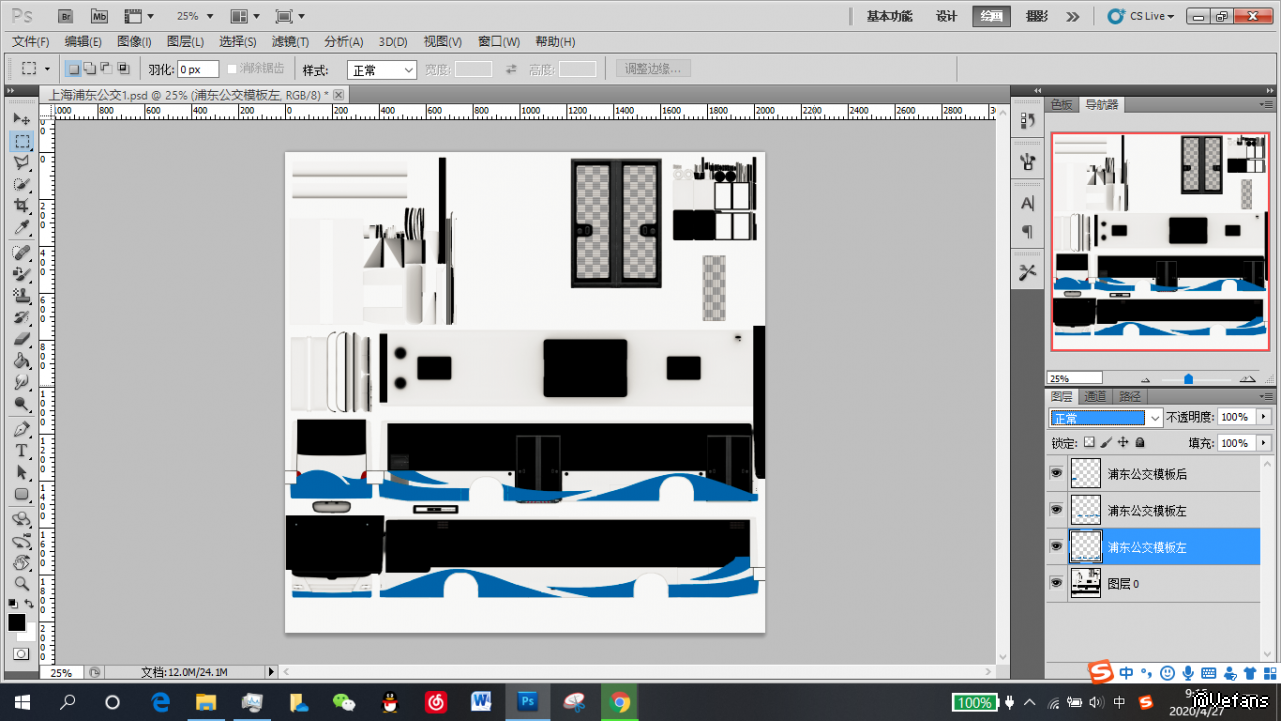
Task: Open the Character panel icon
Action: coord(1027,203)
